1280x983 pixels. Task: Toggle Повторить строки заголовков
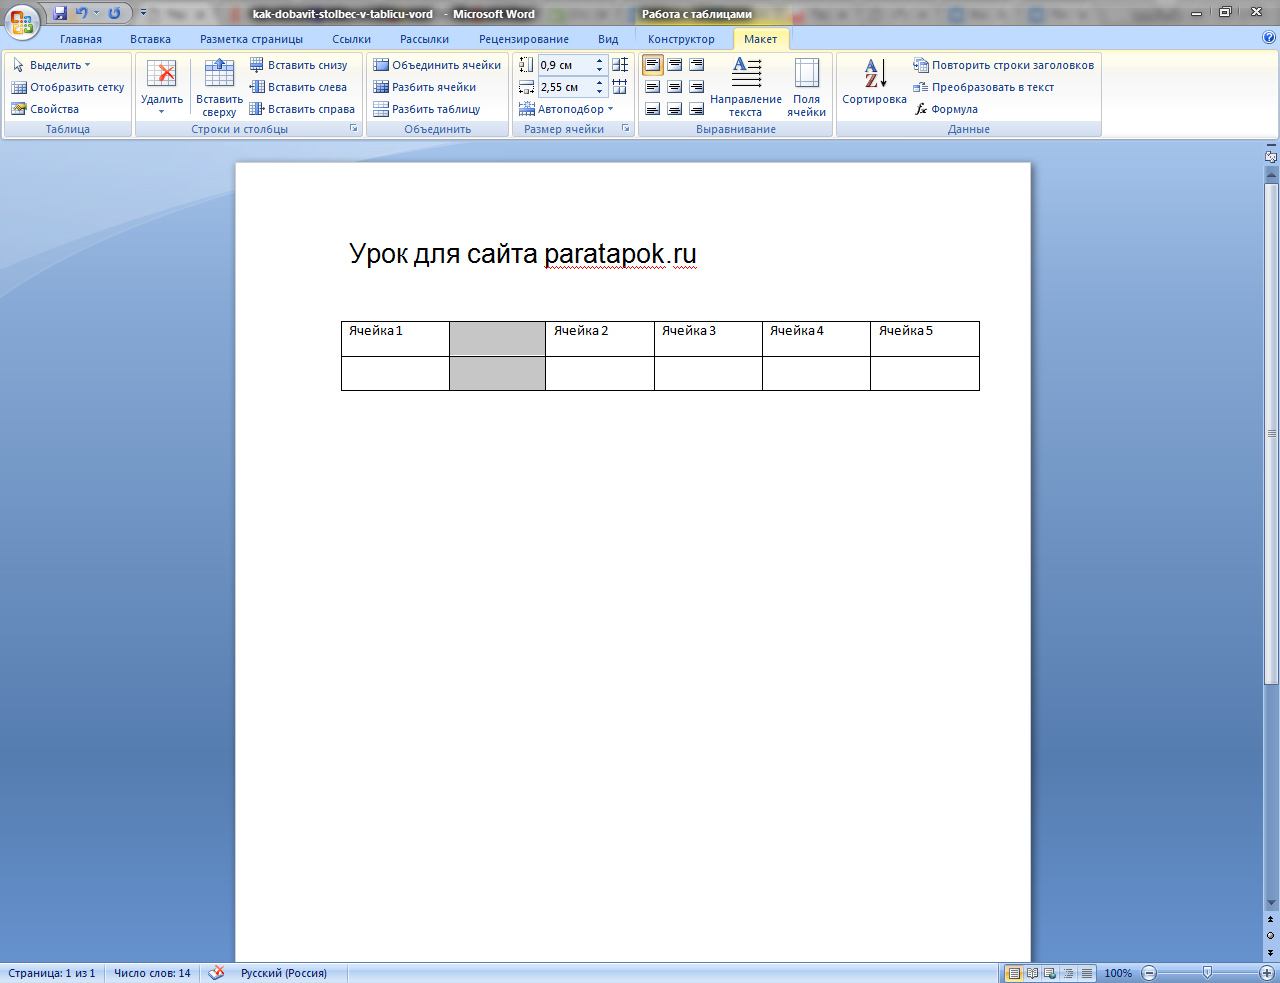click(x=1003, y=65)
